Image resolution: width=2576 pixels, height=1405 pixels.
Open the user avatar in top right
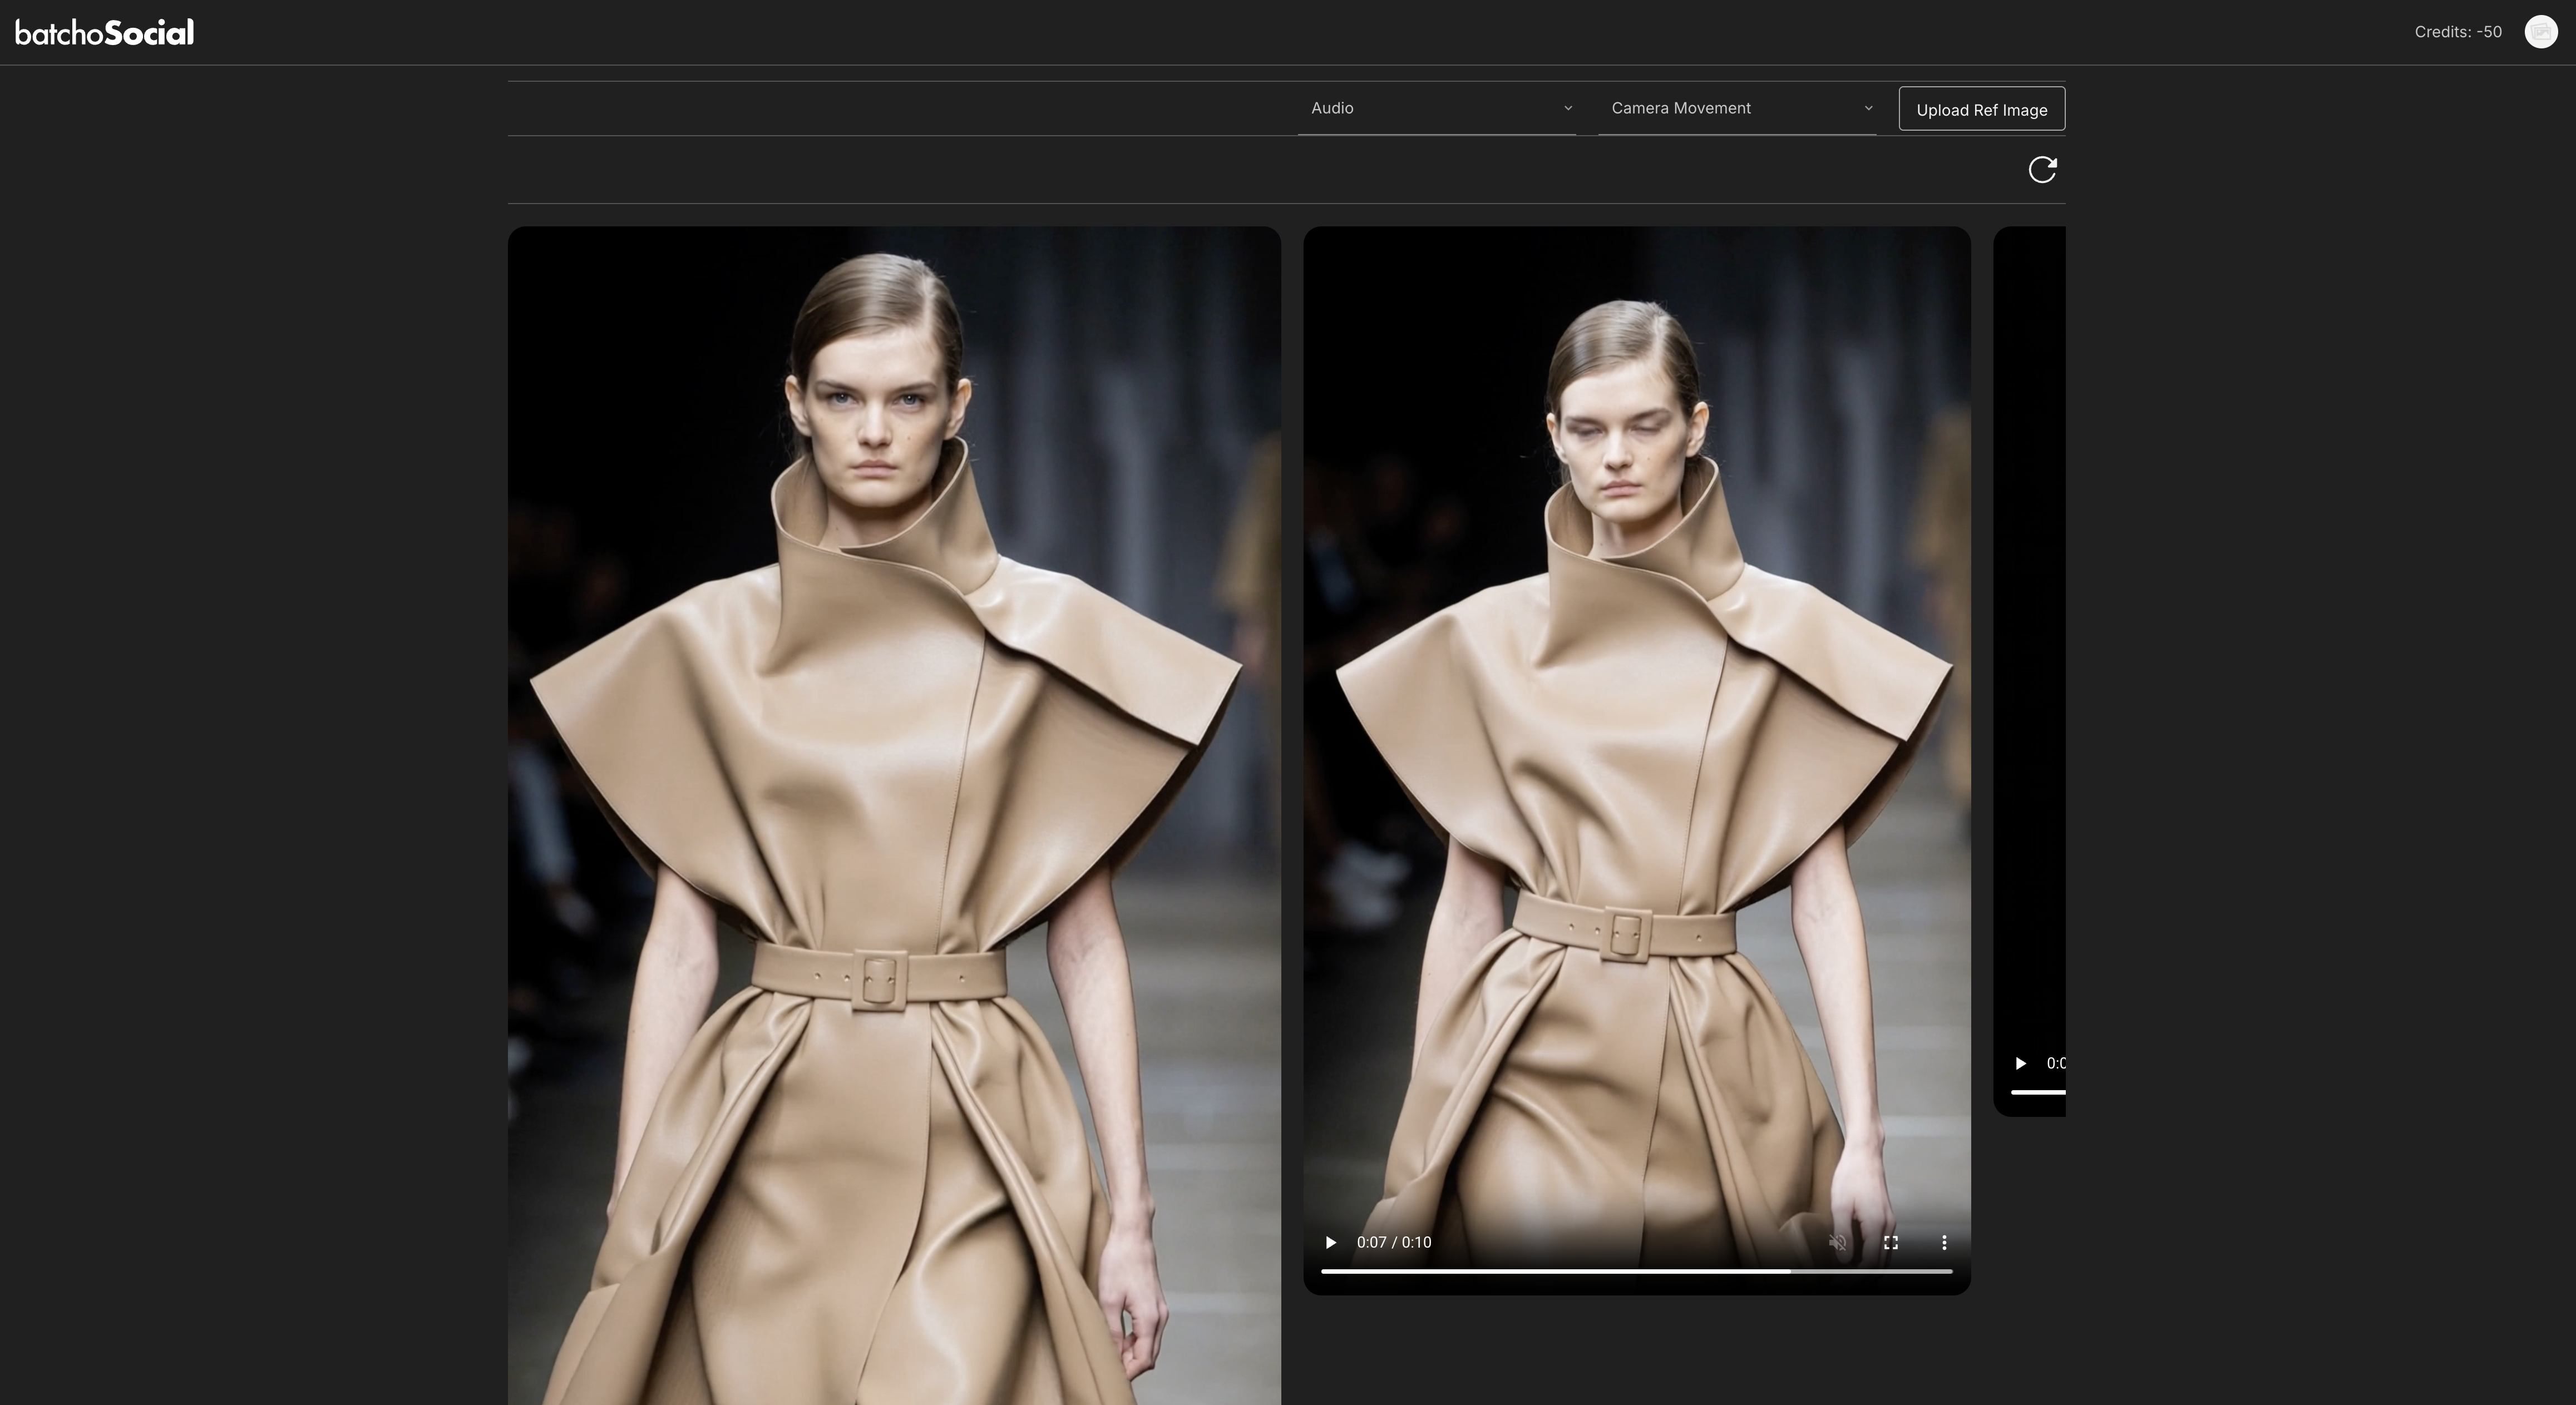pos(2540,32)
